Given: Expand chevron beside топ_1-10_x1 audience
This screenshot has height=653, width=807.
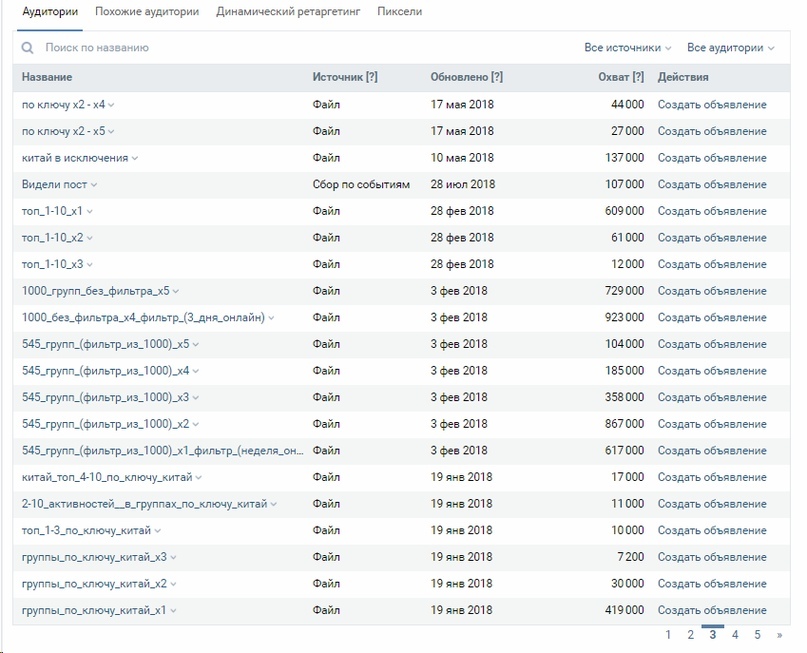Looking at the screenshot, I should [x=90, y=211].
